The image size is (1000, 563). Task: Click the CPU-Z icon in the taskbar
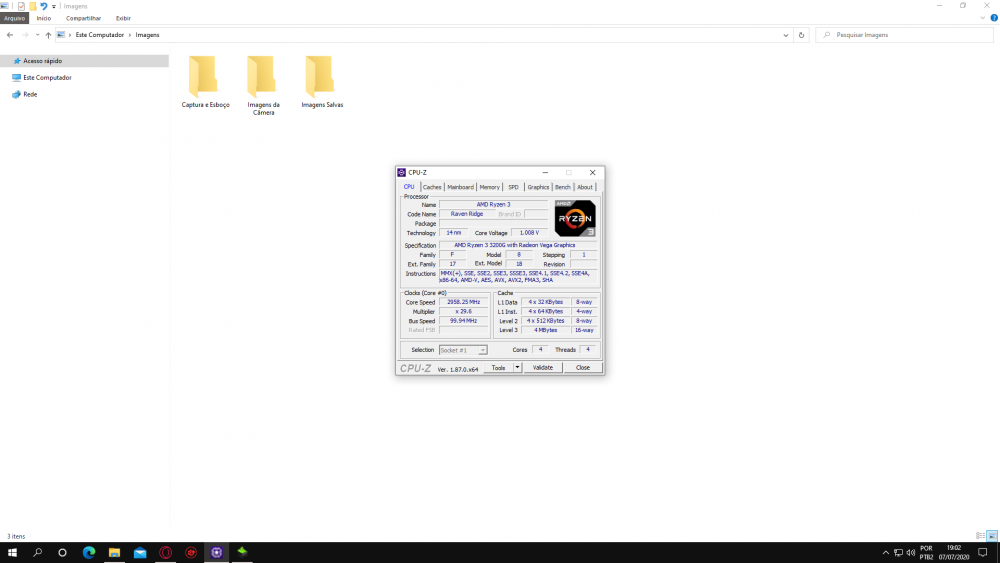click(217, 552)
